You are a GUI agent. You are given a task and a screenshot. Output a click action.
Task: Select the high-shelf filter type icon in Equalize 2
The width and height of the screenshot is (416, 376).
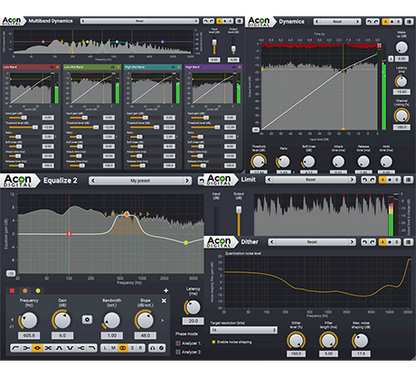coord(81,348)
